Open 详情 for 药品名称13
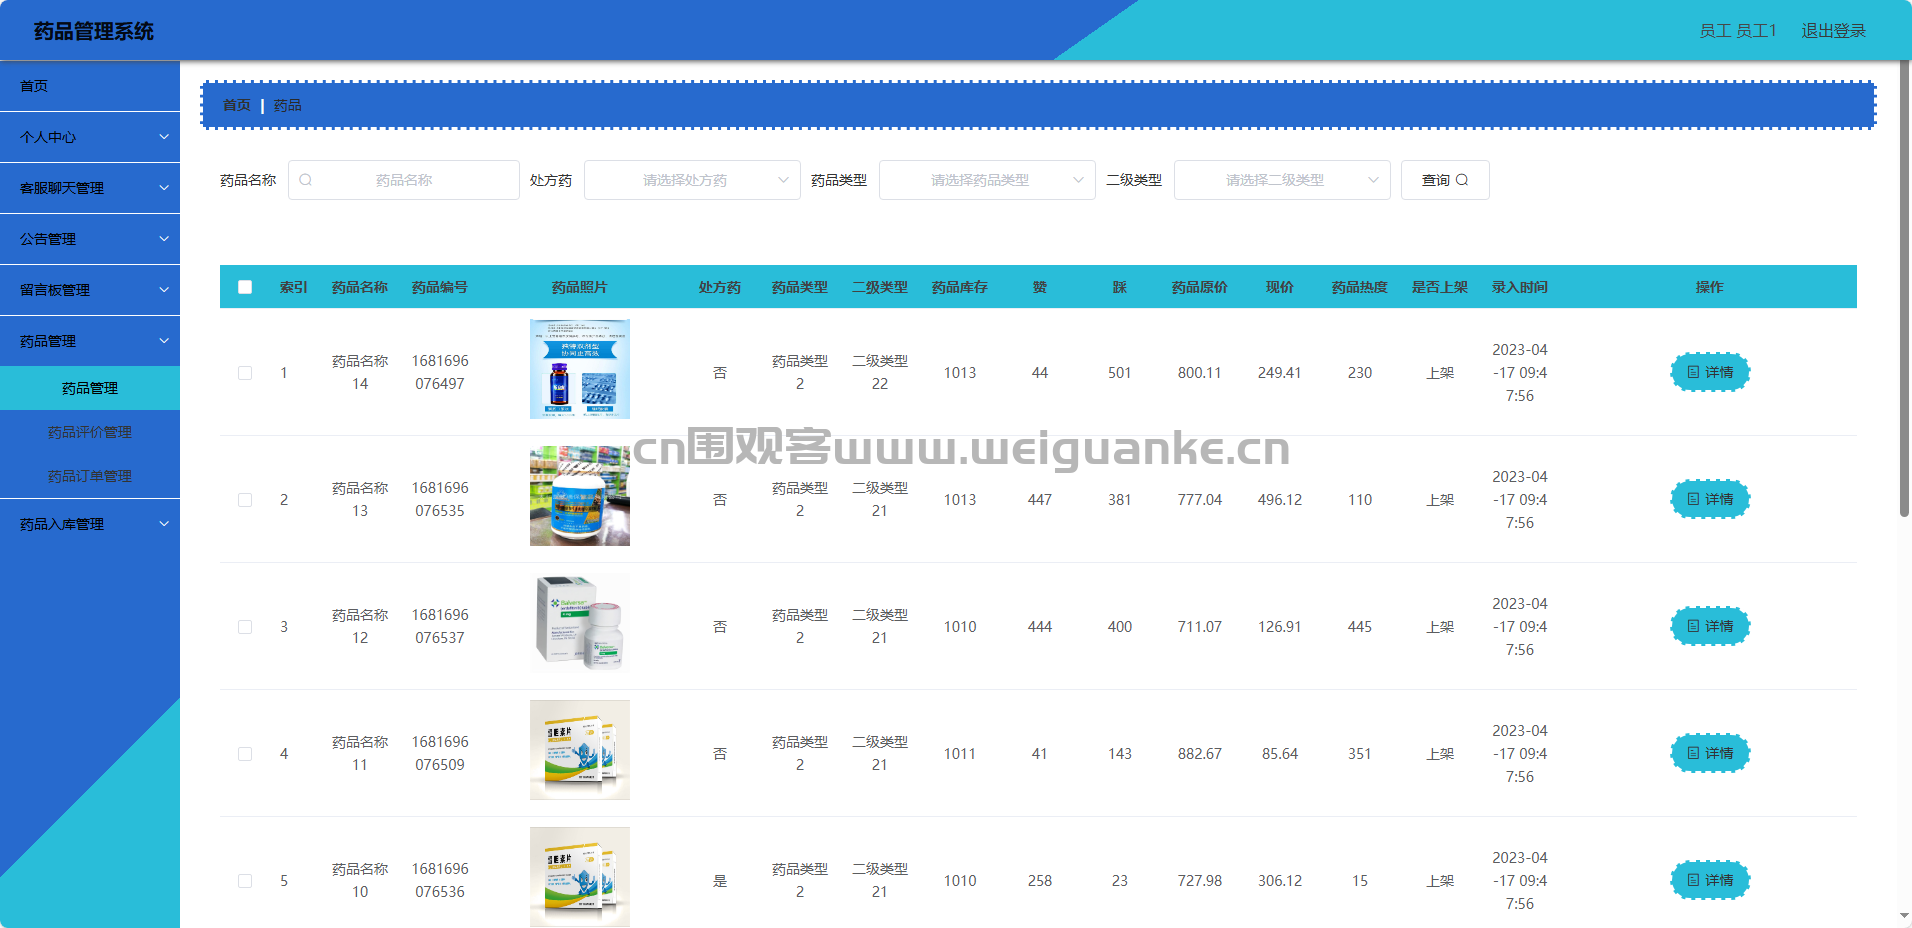Viewport: 1912px width, 928px height. [x=1710, y=499]
